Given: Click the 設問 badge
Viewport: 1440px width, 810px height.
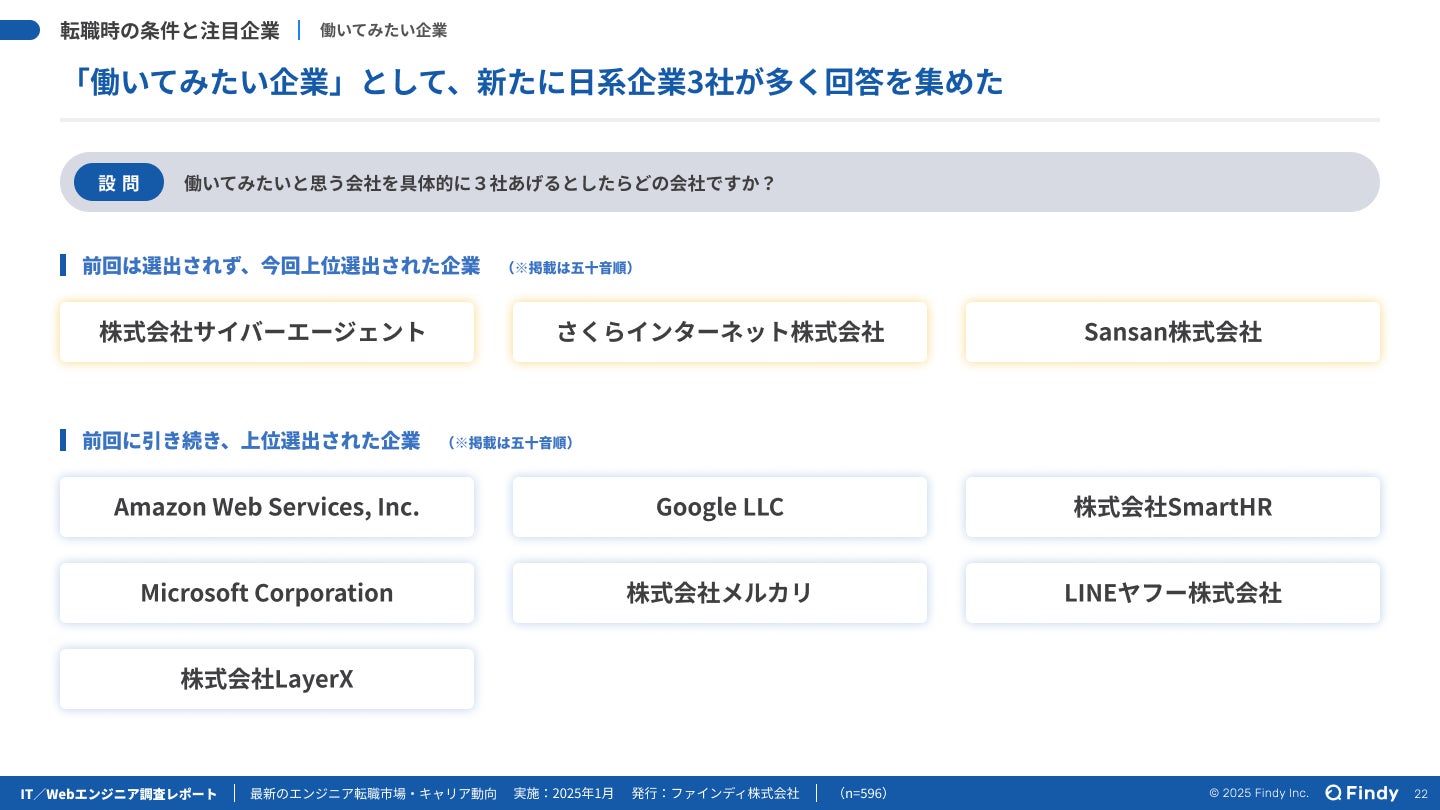Looking at the screenshot, I should point(119,183).
